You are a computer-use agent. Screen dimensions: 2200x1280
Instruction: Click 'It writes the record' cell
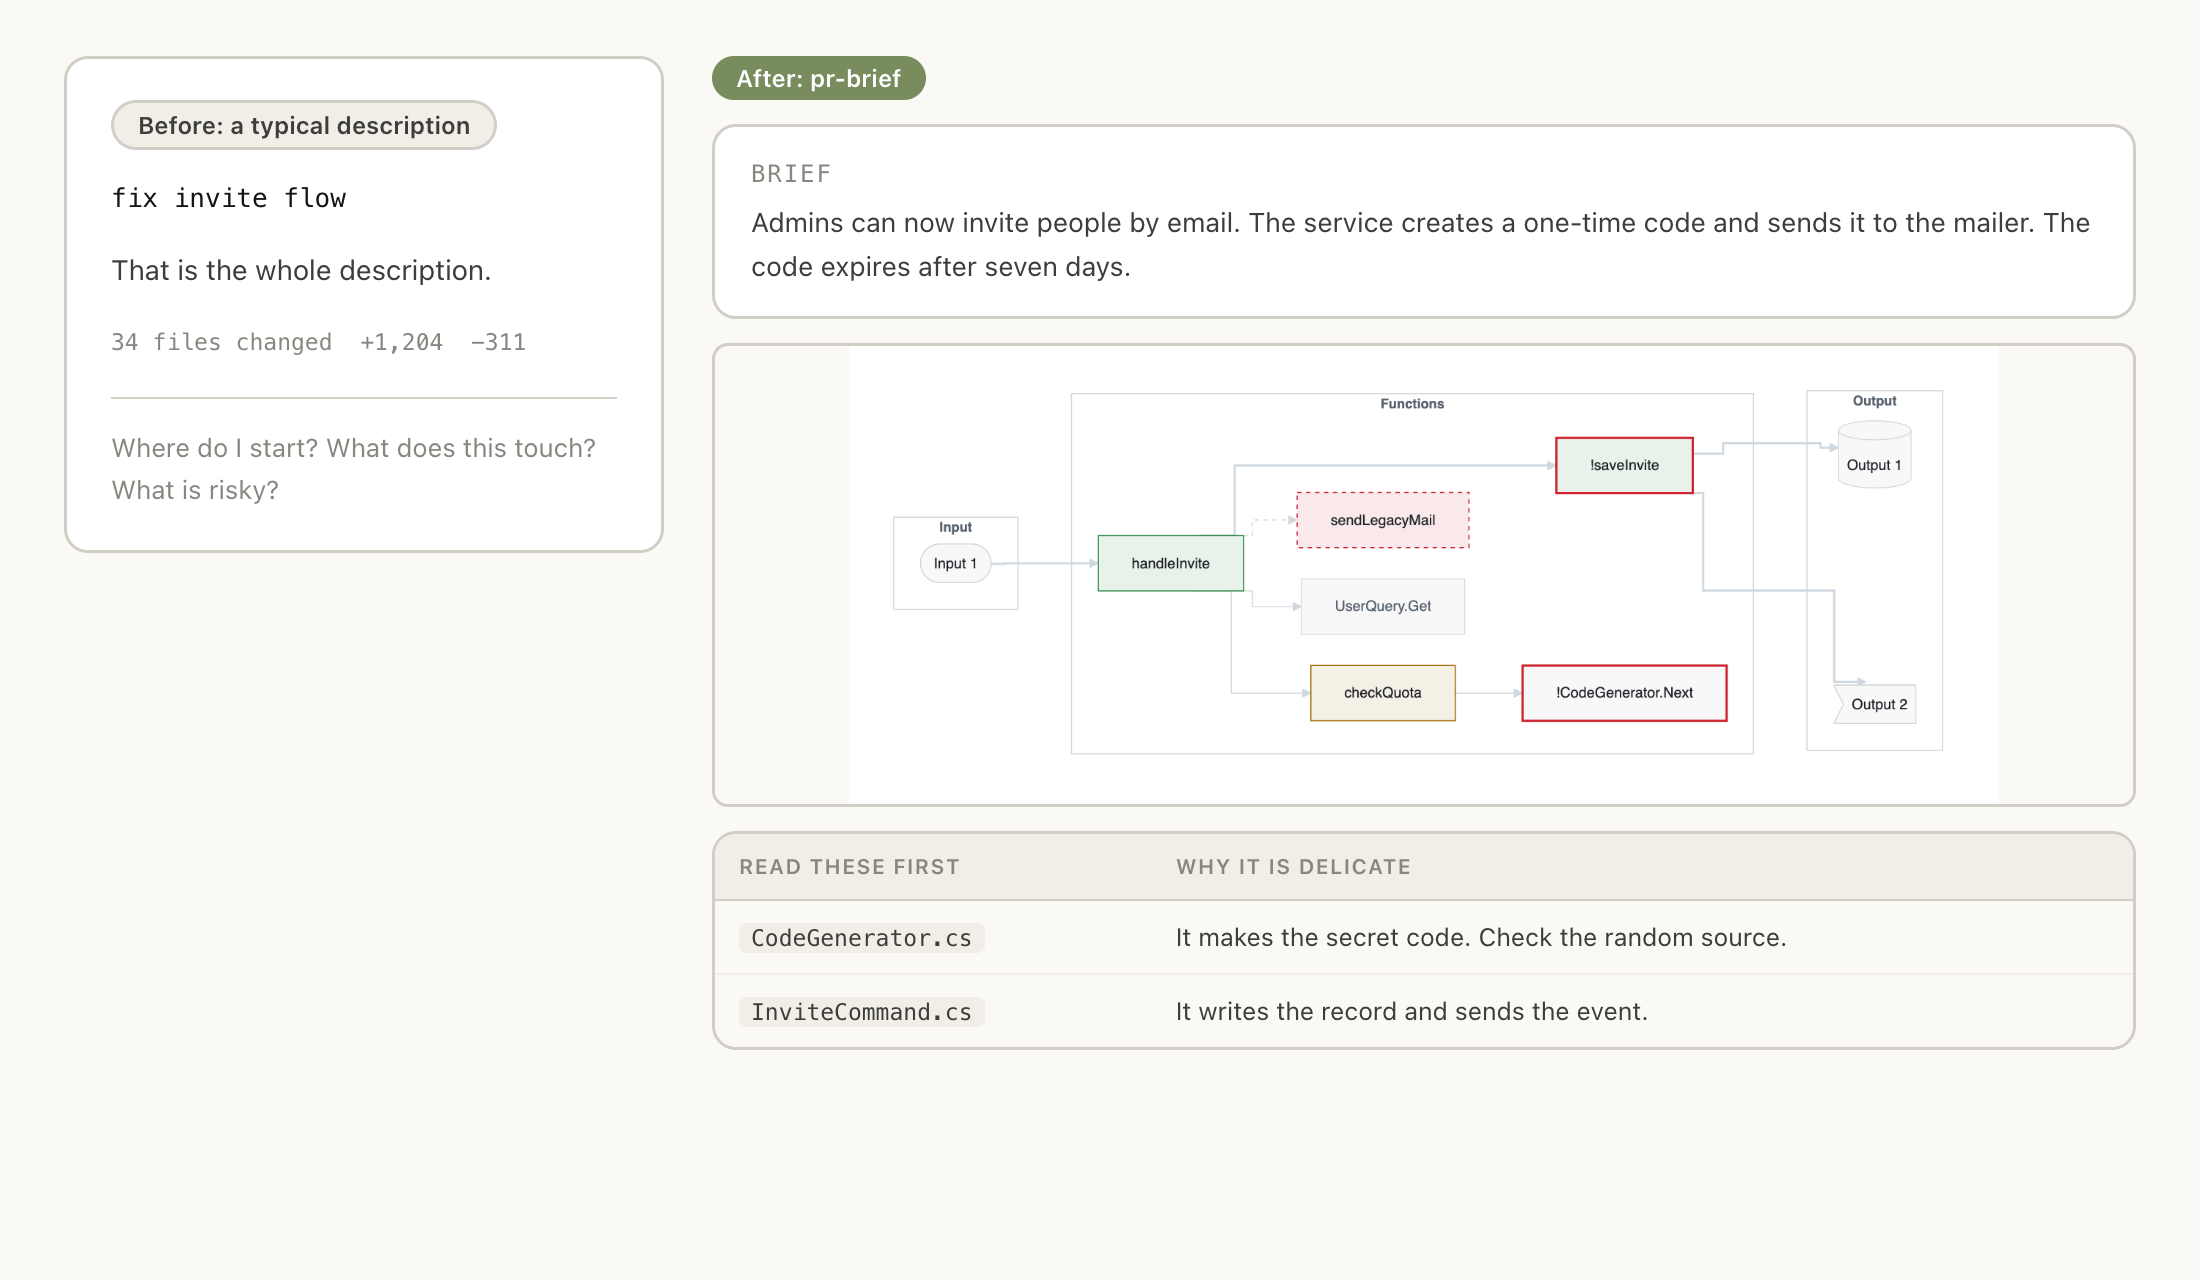(x=1411, y=1012)
